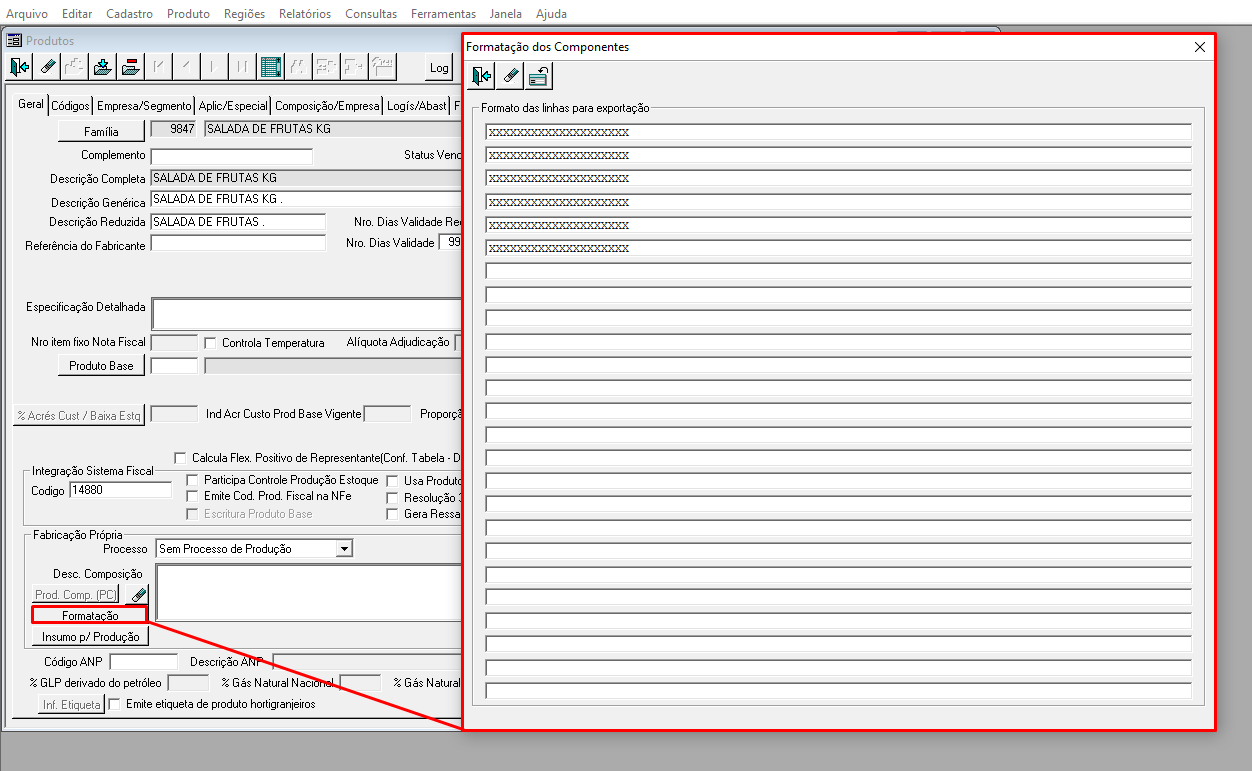Toggle Escritura Produto Base checkbox

[194, 514]
